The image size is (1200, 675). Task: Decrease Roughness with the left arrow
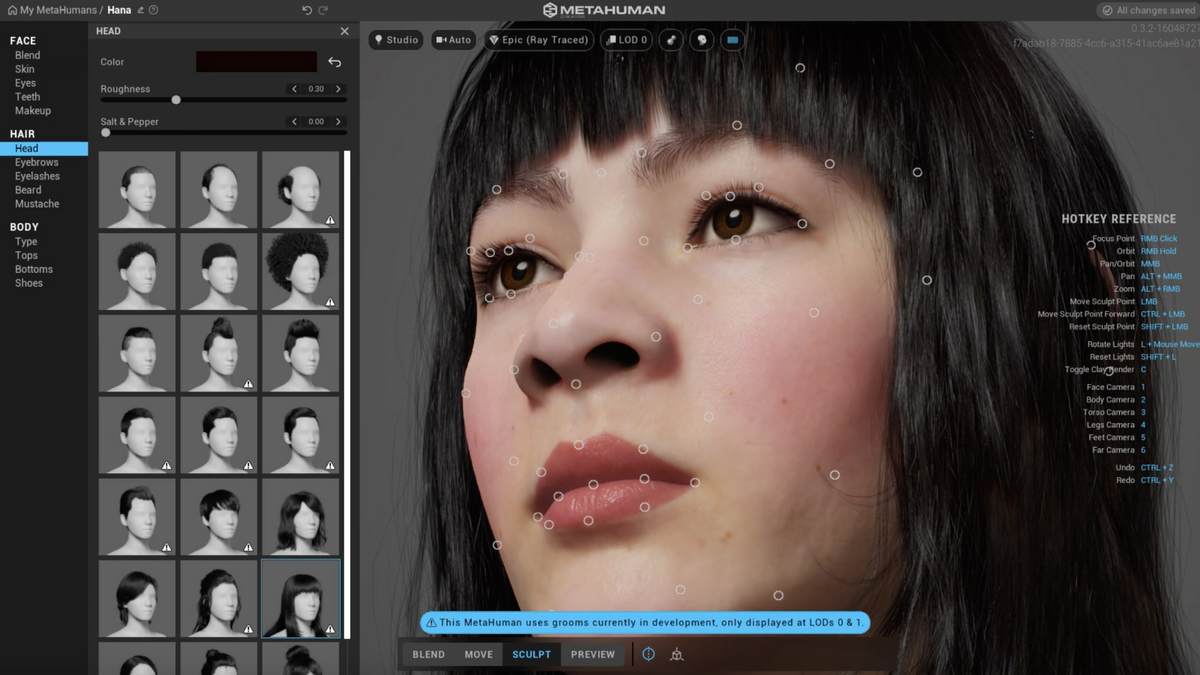click(x=294, y=89)
